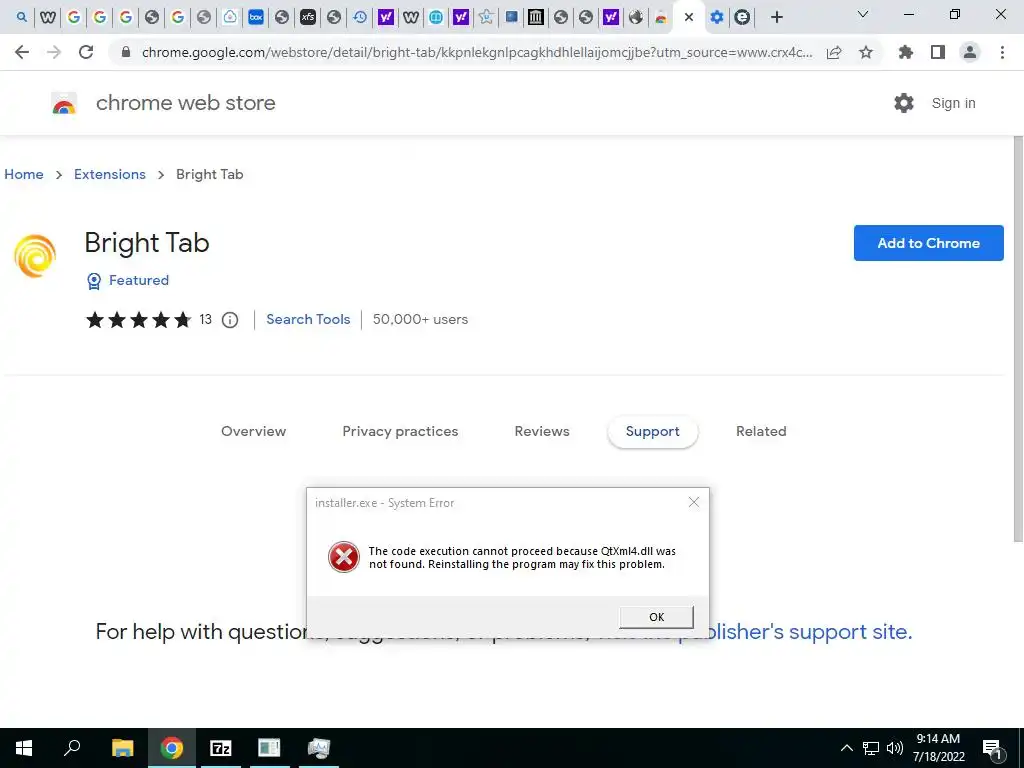1024x768 pixels.
Task: Click the Bright Tab heading
Action: (x=147, y=243)
